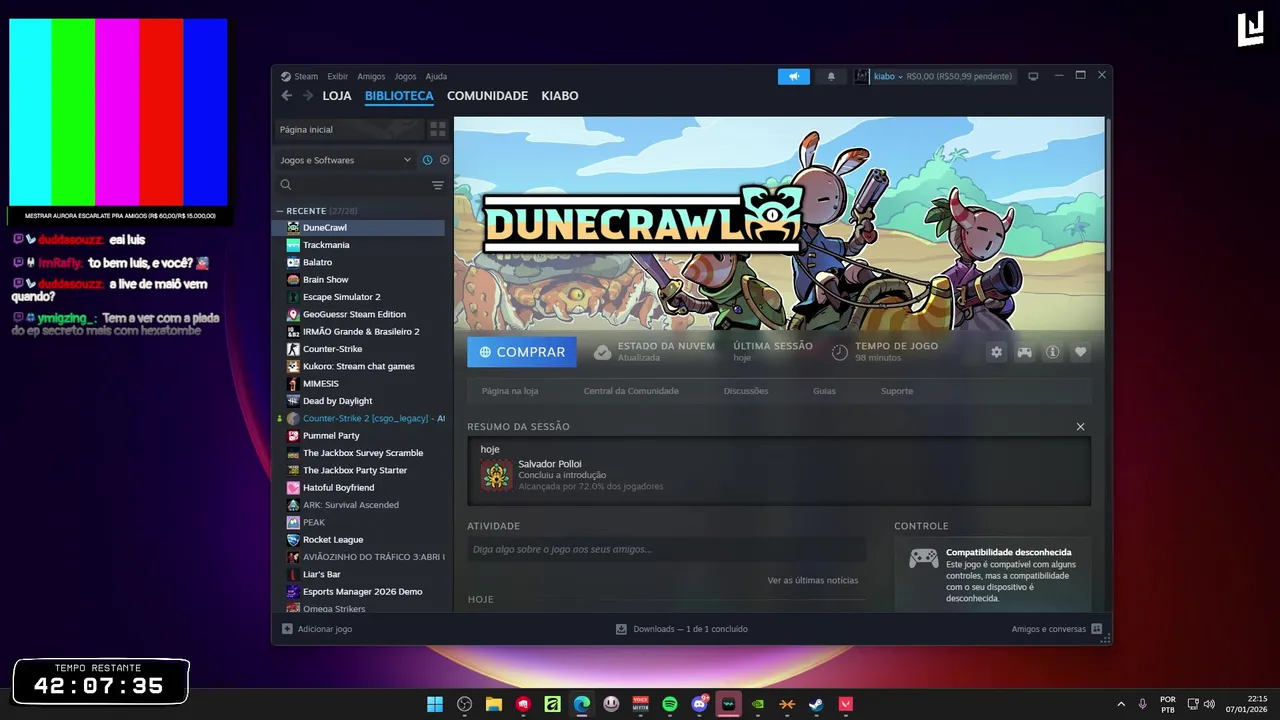
Task: Open the Amigos menu
Action: [x=371, y=76]
